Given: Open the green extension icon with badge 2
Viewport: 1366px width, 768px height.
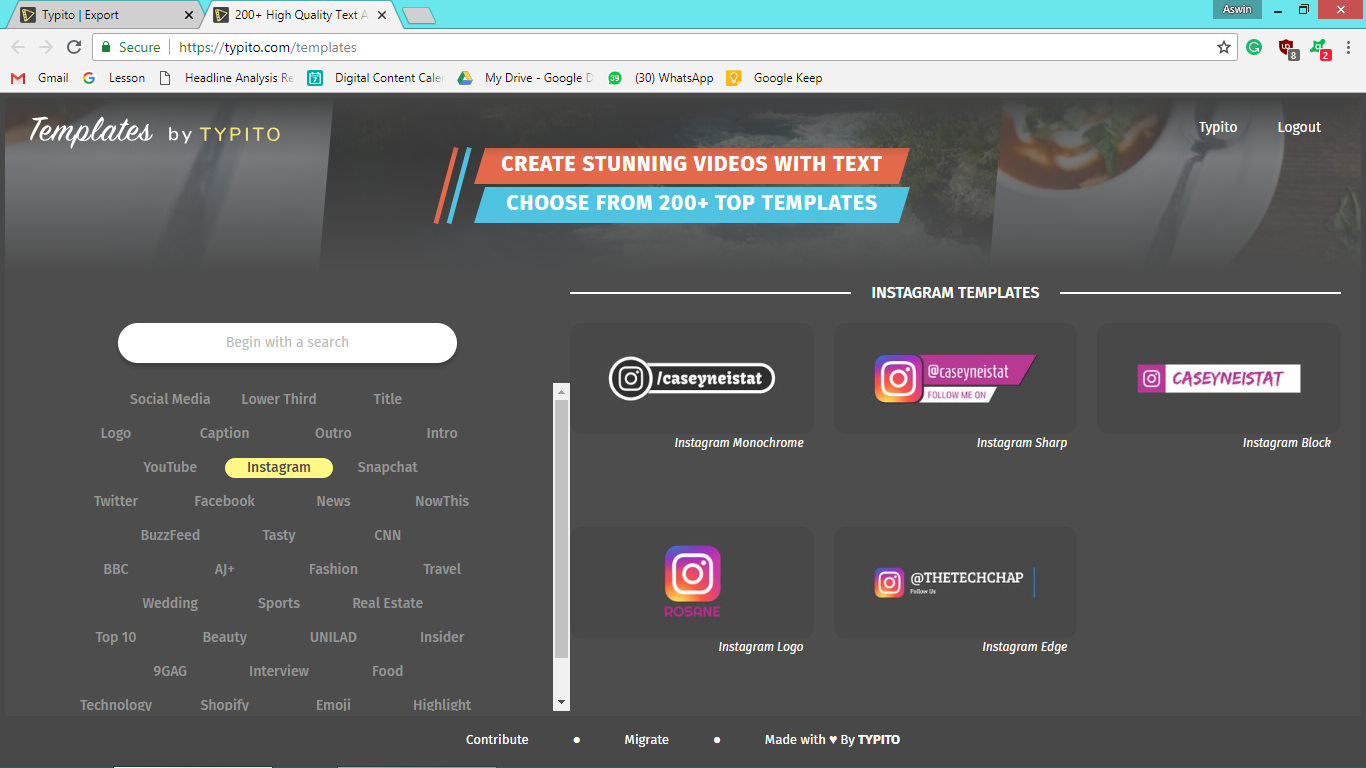Looking at the screenshot, I should click(x=1319, y=48).
